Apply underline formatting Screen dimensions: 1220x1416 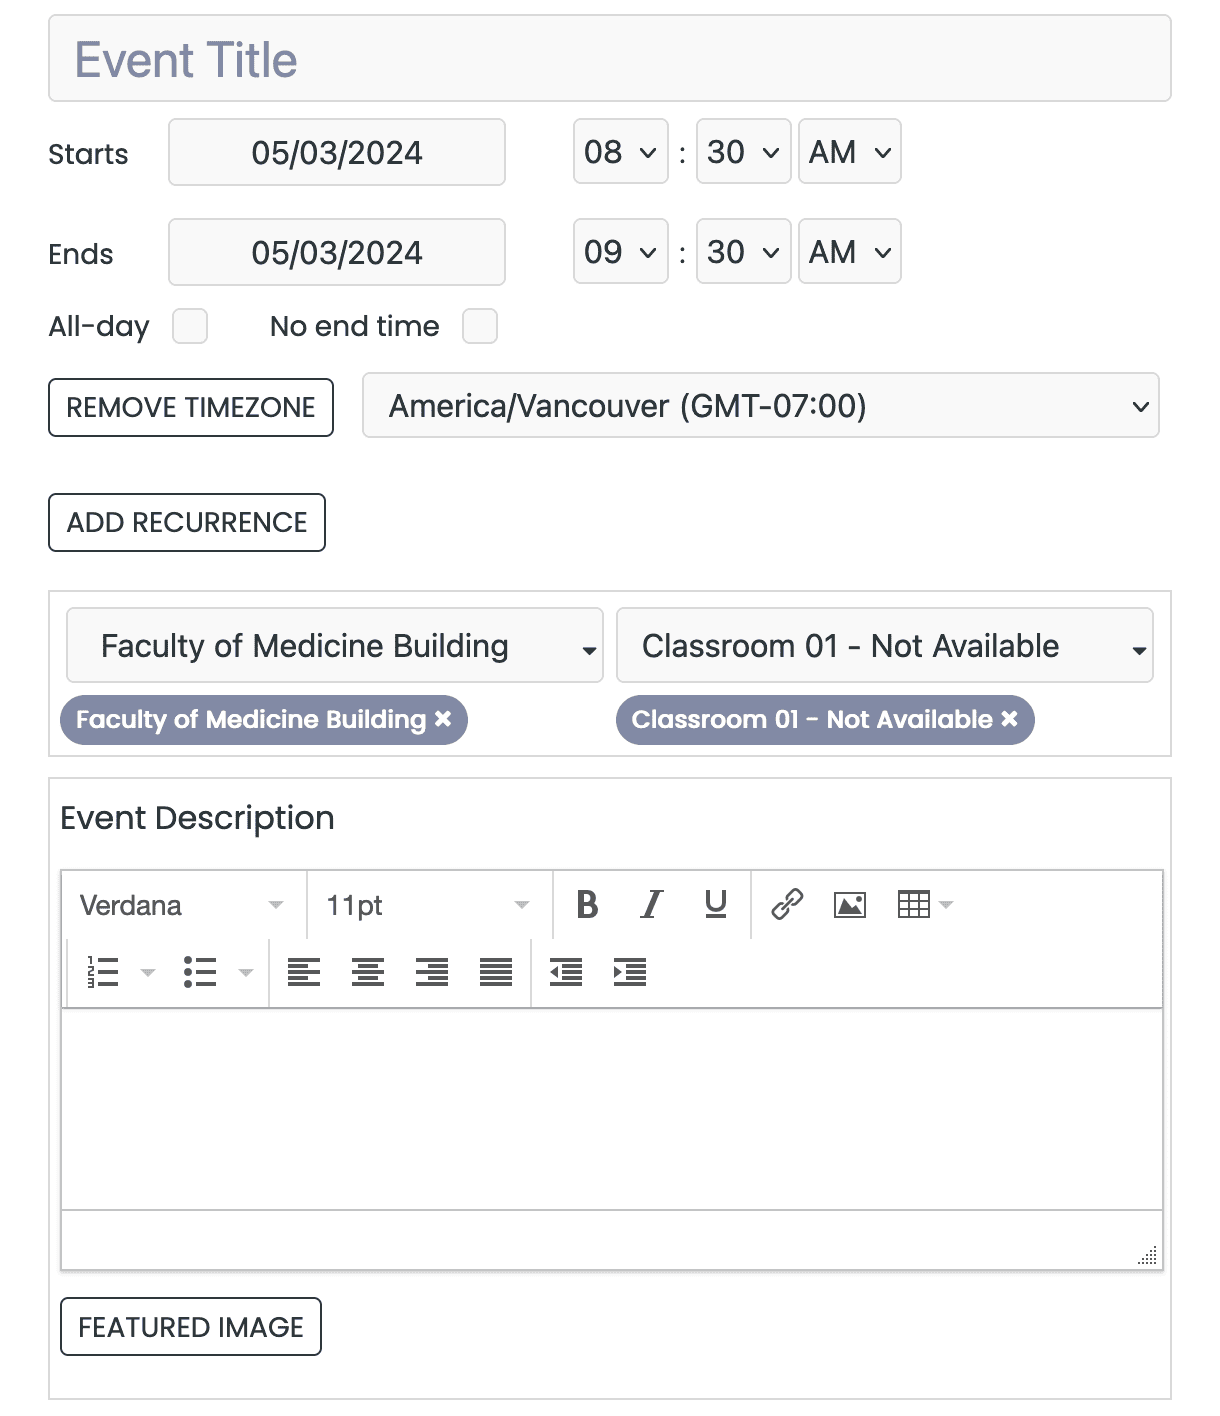[x=714, y=905]
